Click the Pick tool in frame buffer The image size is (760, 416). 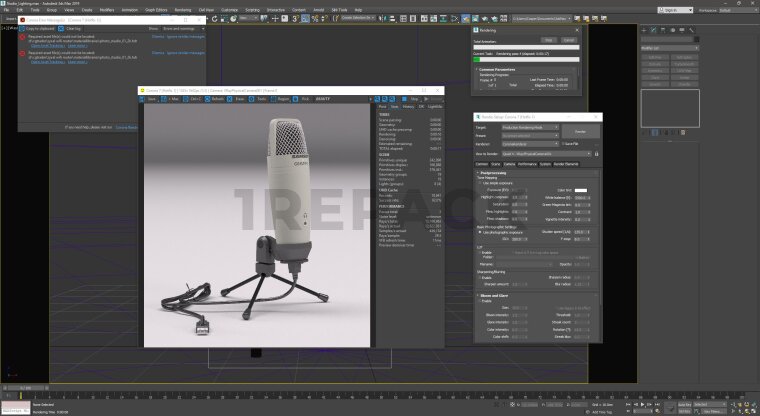(303, 99)
